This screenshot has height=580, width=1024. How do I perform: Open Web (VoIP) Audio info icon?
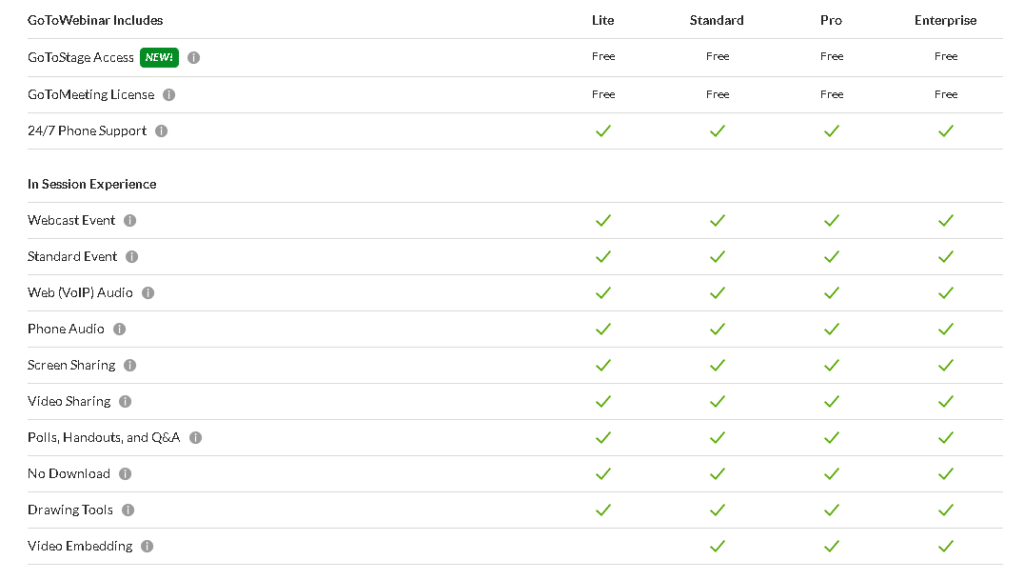[x=148, y=293]
